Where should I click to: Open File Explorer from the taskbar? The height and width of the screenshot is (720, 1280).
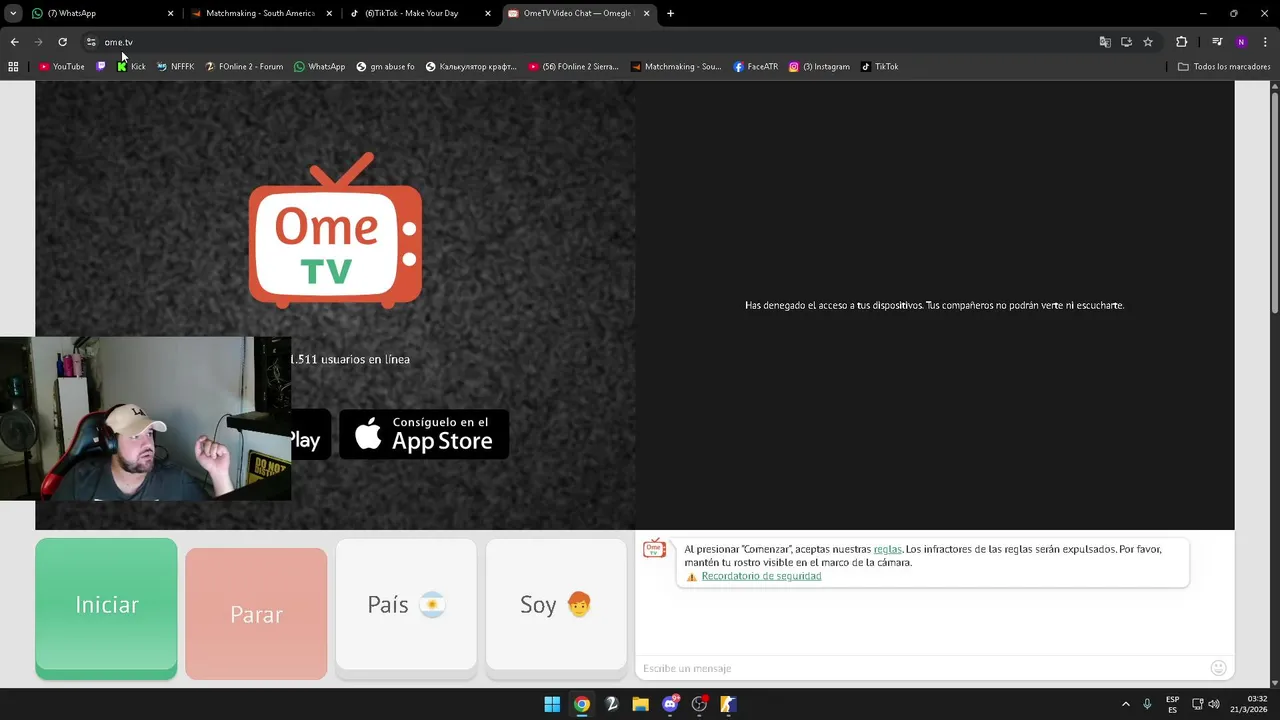click(x=640, y=704)
